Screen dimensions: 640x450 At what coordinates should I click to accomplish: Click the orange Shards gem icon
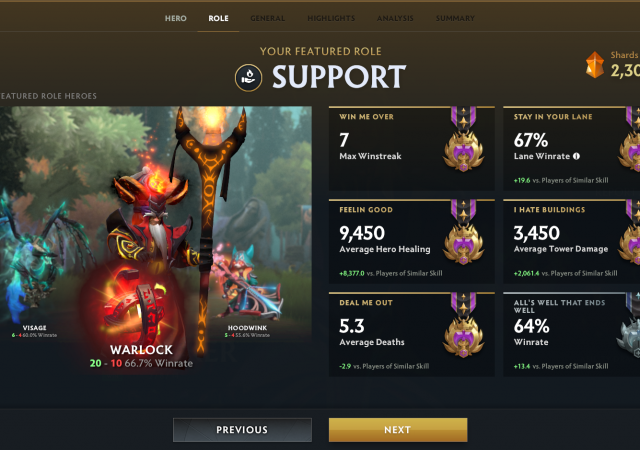[x=595, y=65]
